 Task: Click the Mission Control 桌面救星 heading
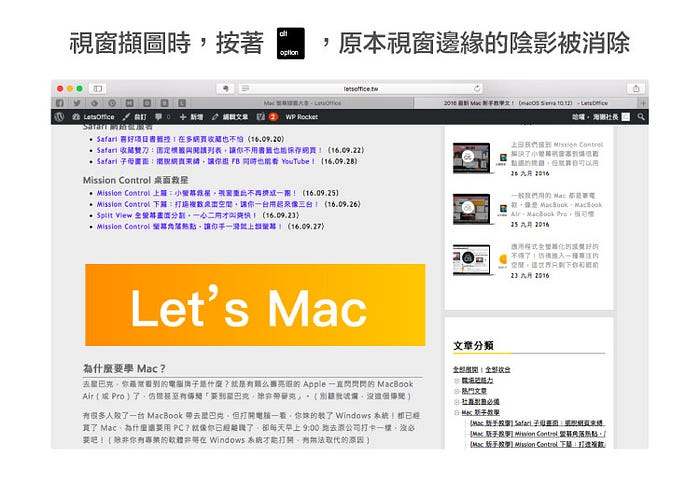point(135,180)
